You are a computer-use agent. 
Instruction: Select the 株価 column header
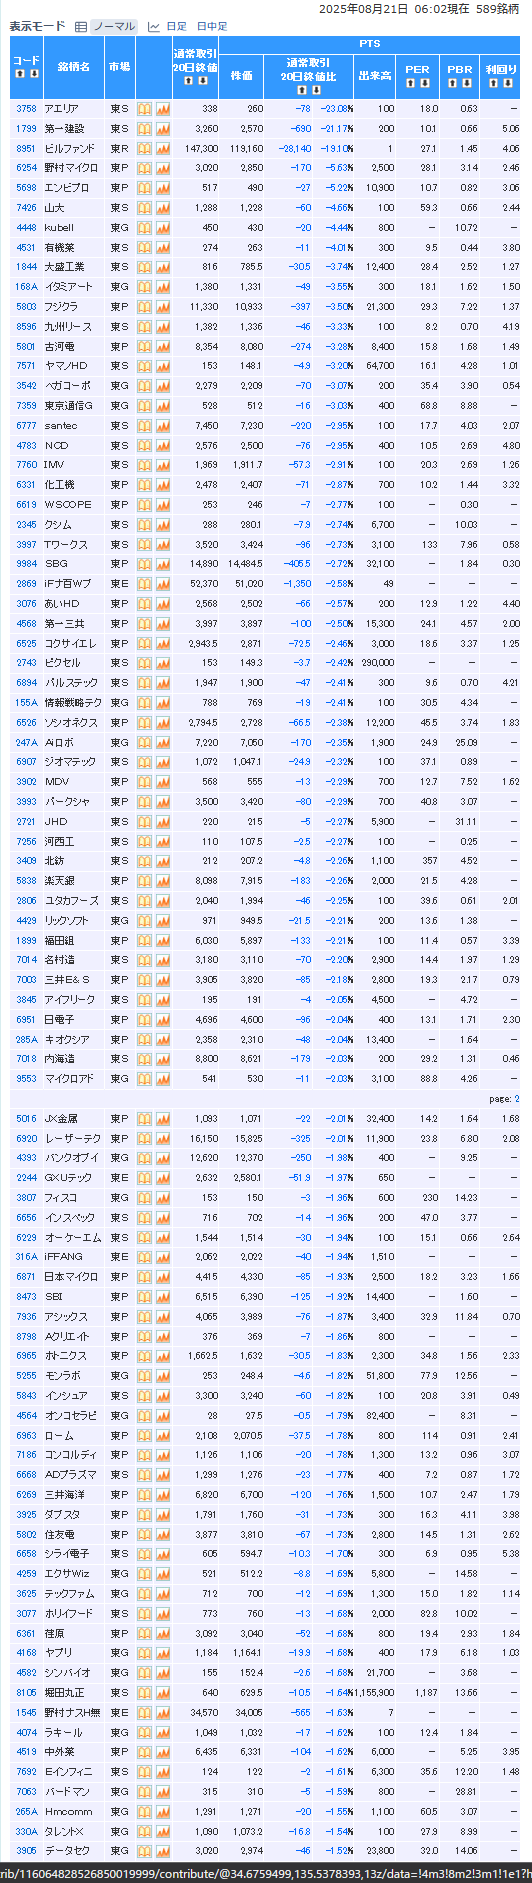[242, 75]
